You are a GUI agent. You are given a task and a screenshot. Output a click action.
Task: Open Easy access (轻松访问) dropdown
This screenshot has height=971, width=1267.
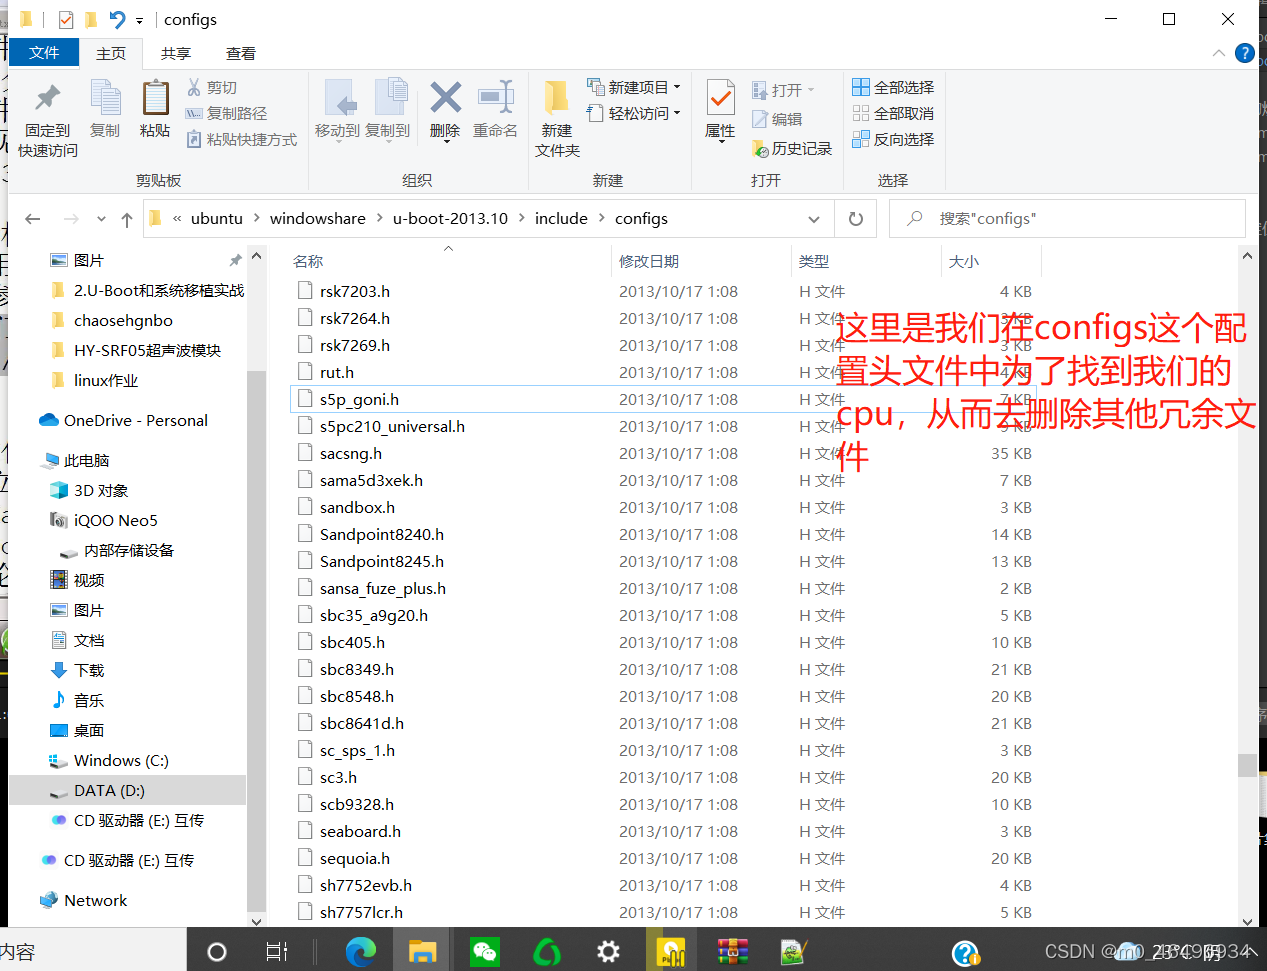(x=633, y=114)
